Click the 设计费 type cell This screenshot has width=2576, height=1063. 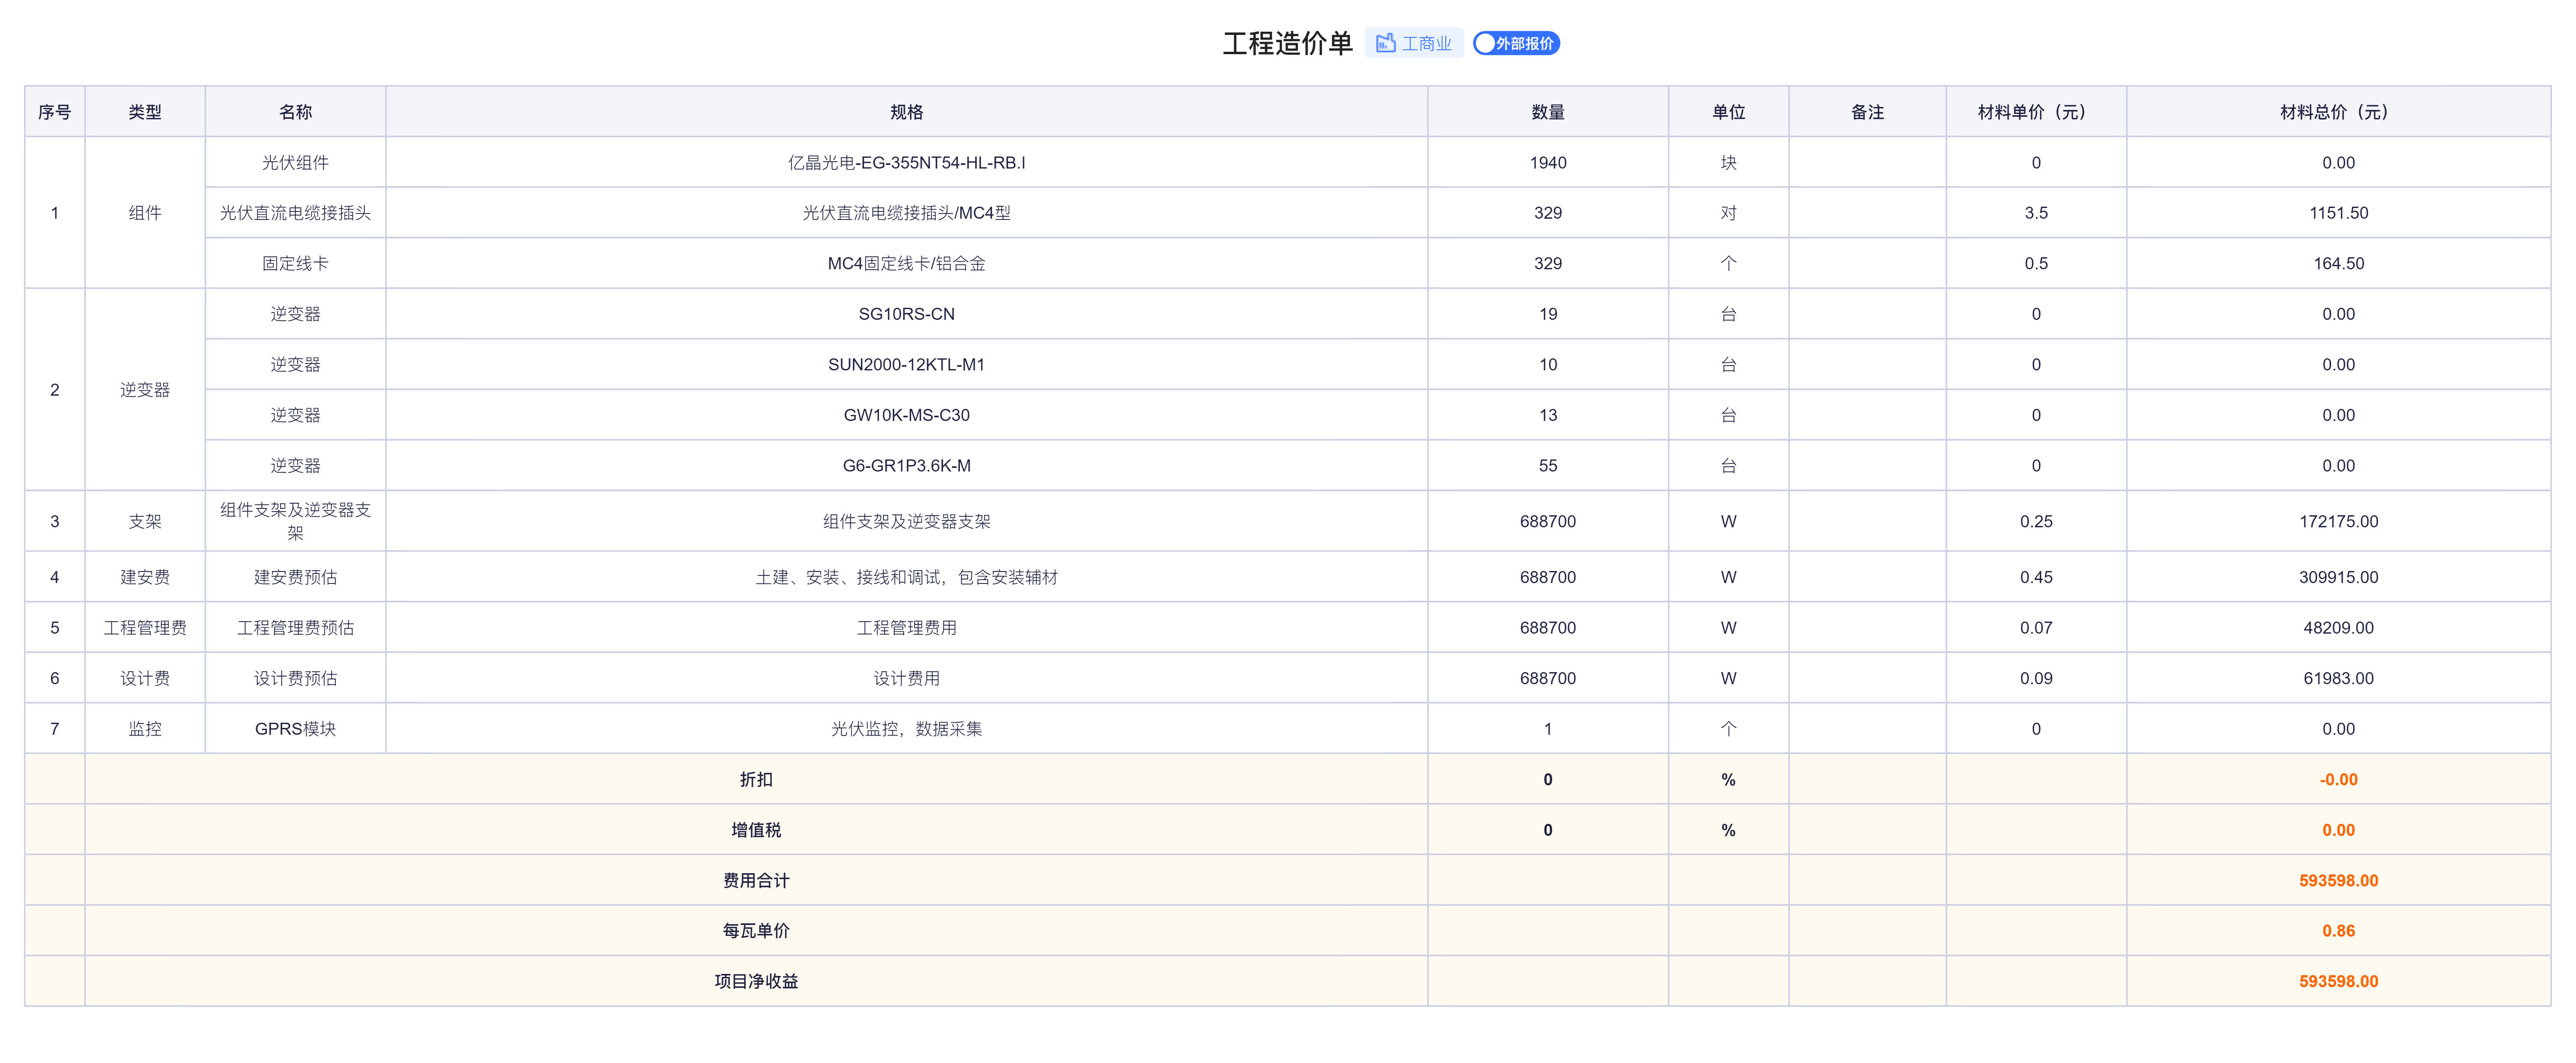coord(145,678)
